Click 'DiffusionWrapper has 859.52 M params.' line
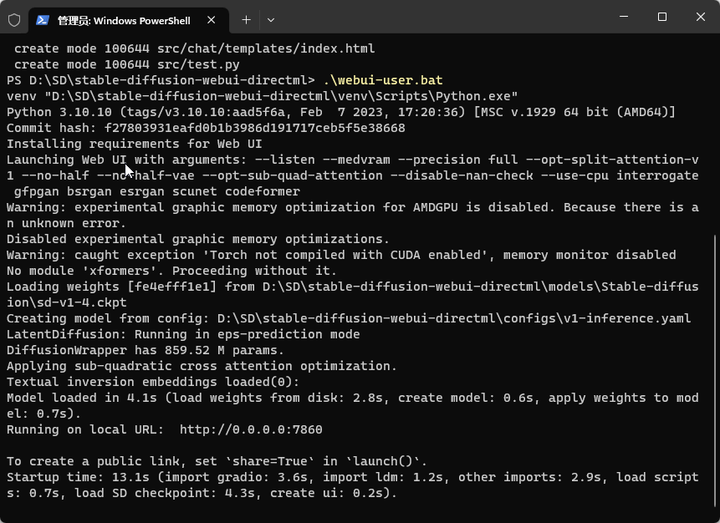720x523 pixels. tap(145, 350)
